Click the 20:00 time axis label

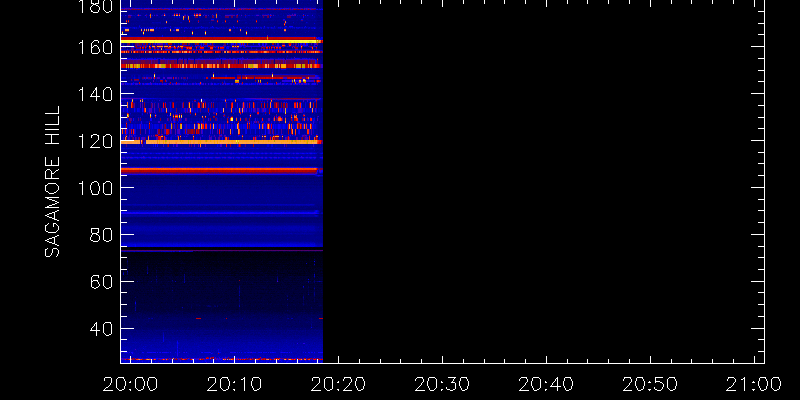click(x=130, y=384)
